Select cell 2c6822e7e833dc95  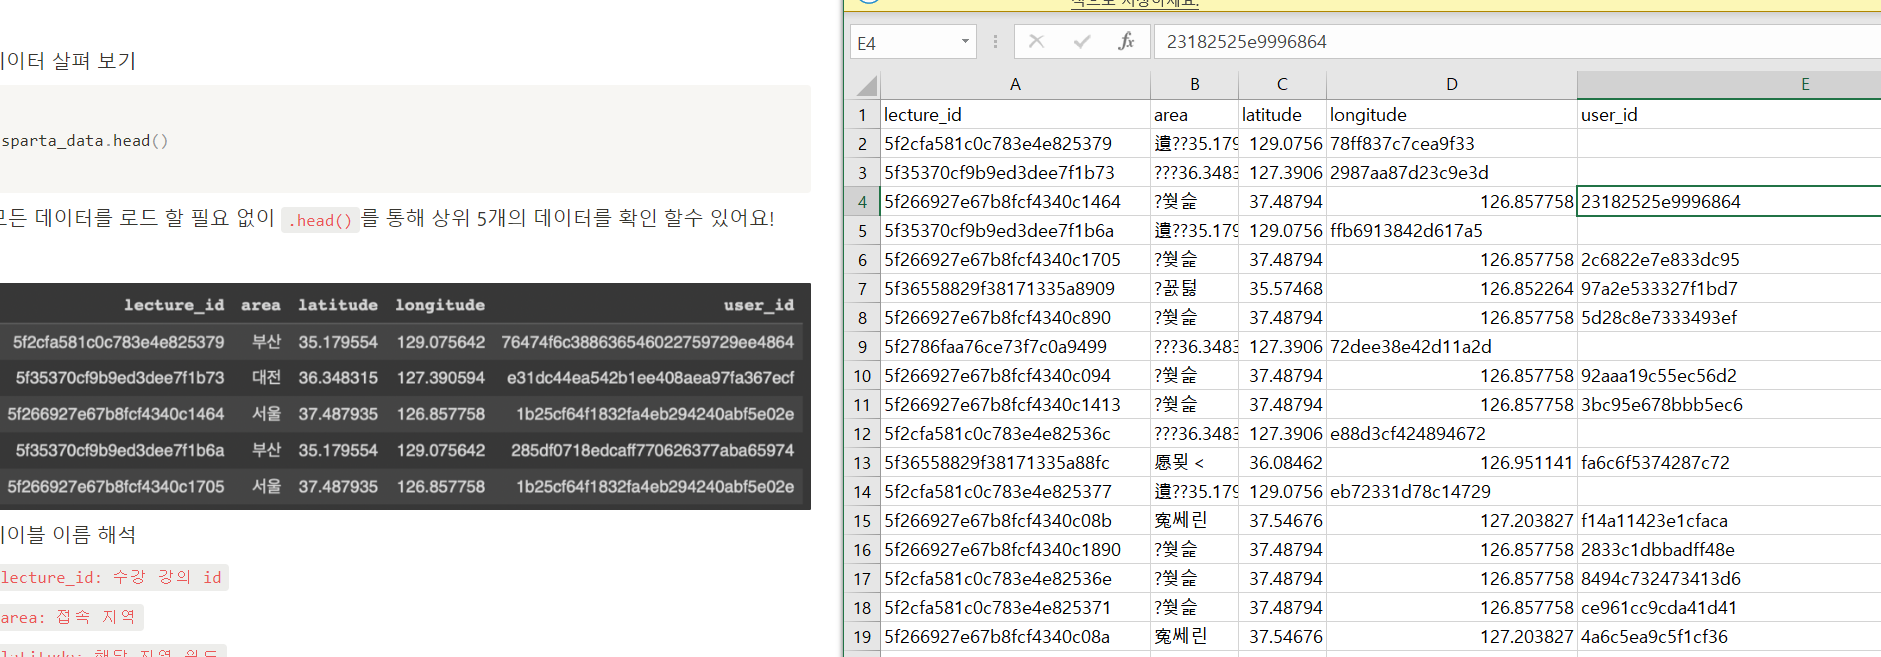click(x=1729, y=260)
